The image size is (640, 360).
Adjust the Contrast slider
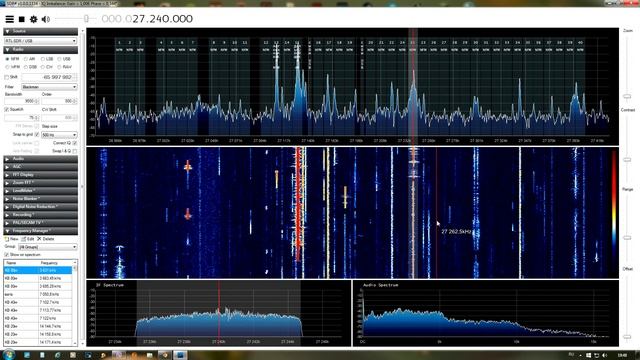point(627,160)
